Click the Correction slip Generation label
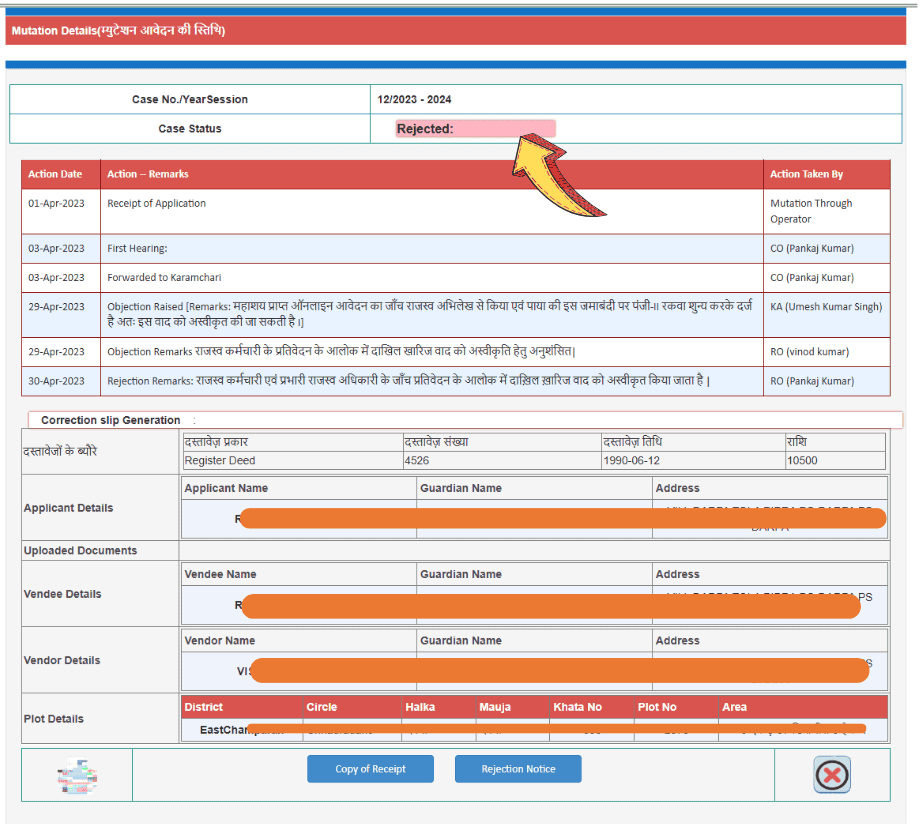Image resolution: width=921 pixels, height=840 pixels. [x=111, y=420]
